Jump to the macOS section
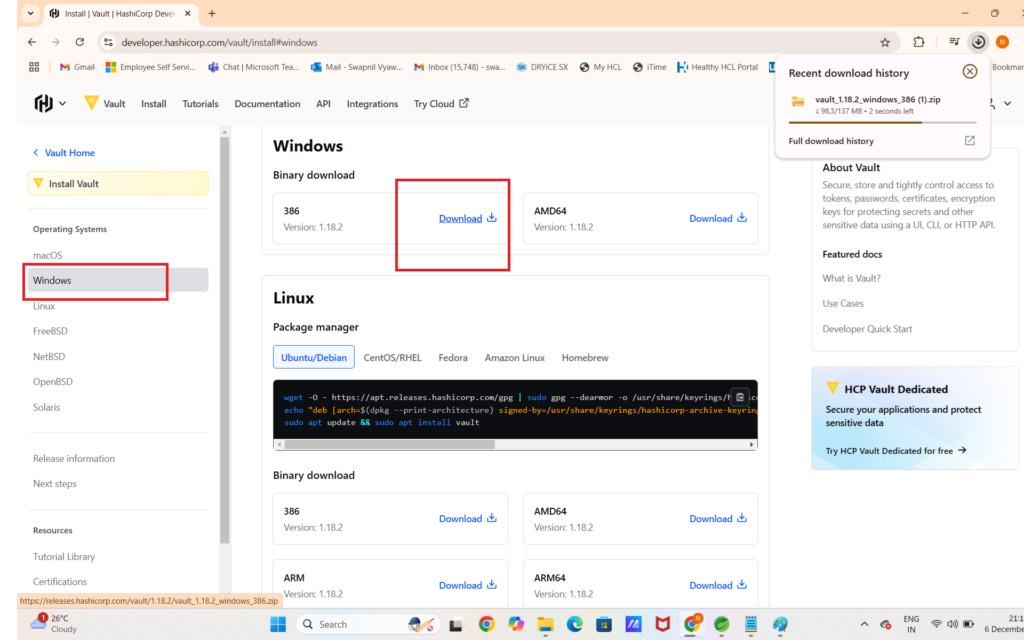The width and height of the screenshot is (1024, 640). click(x=48, y=255)
